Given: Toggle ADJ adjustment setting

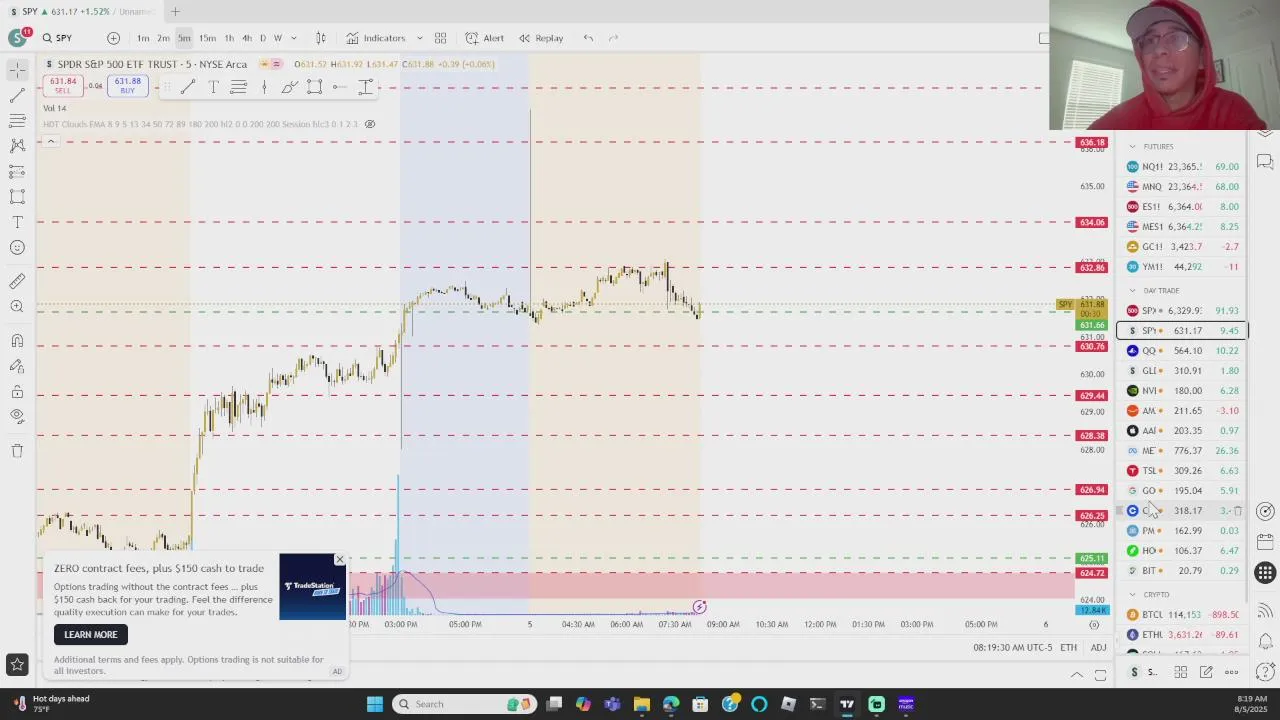Looking at the screenshot, I should click(1098, 648).
